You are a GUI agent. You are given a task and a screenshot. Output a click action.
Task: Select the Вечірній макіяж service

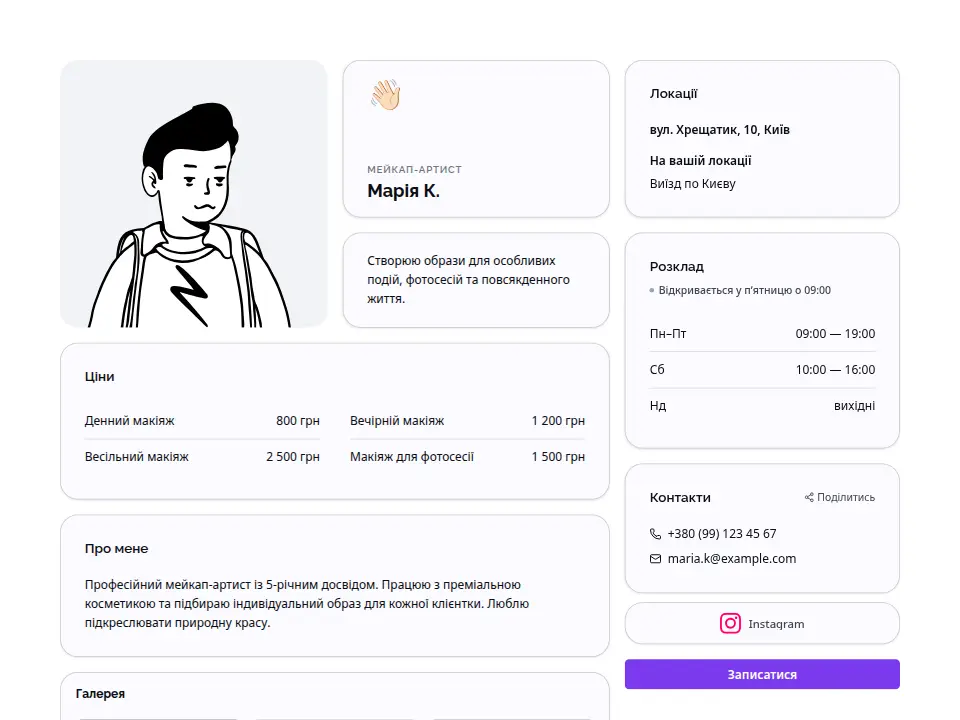[397, 421]
